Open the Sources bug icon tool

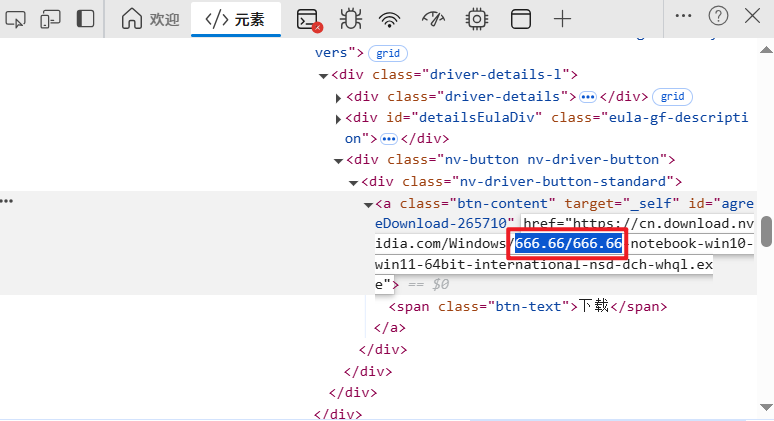coord(350,18)
